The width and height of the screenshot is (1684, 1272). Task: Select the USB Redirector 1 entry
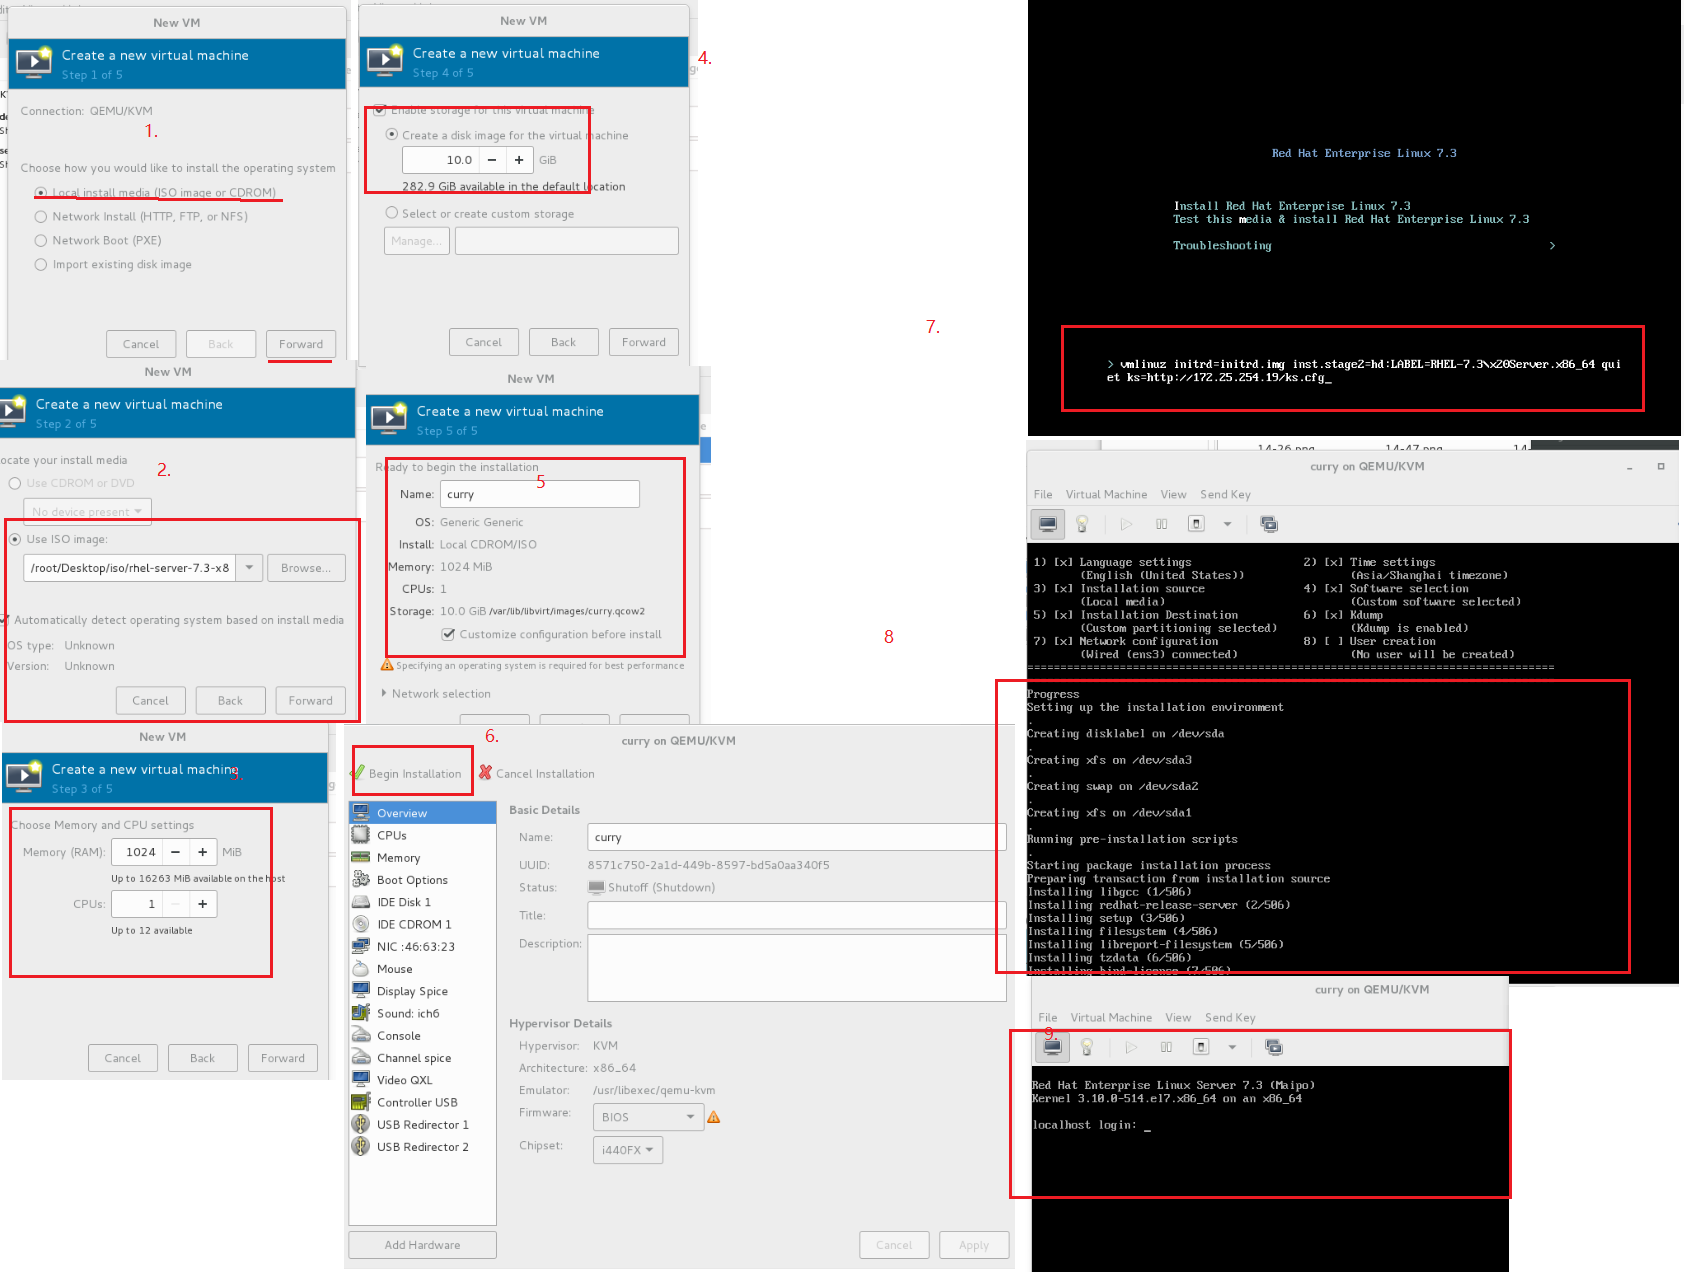click(x=423, y=1124)
